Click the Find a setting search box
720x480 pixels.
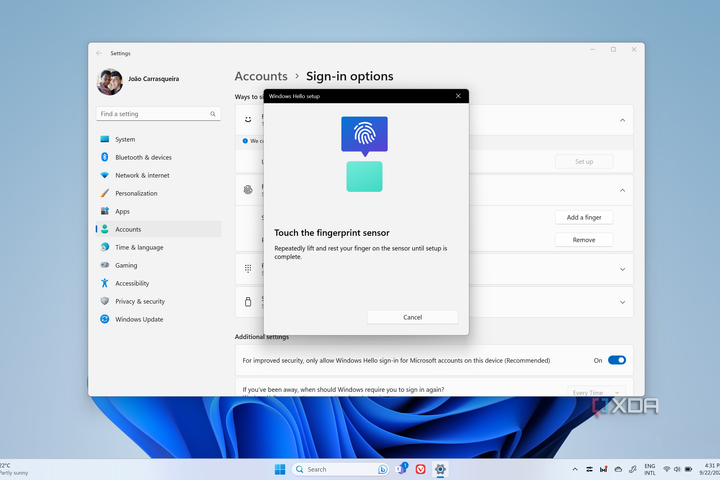[158, 113]
